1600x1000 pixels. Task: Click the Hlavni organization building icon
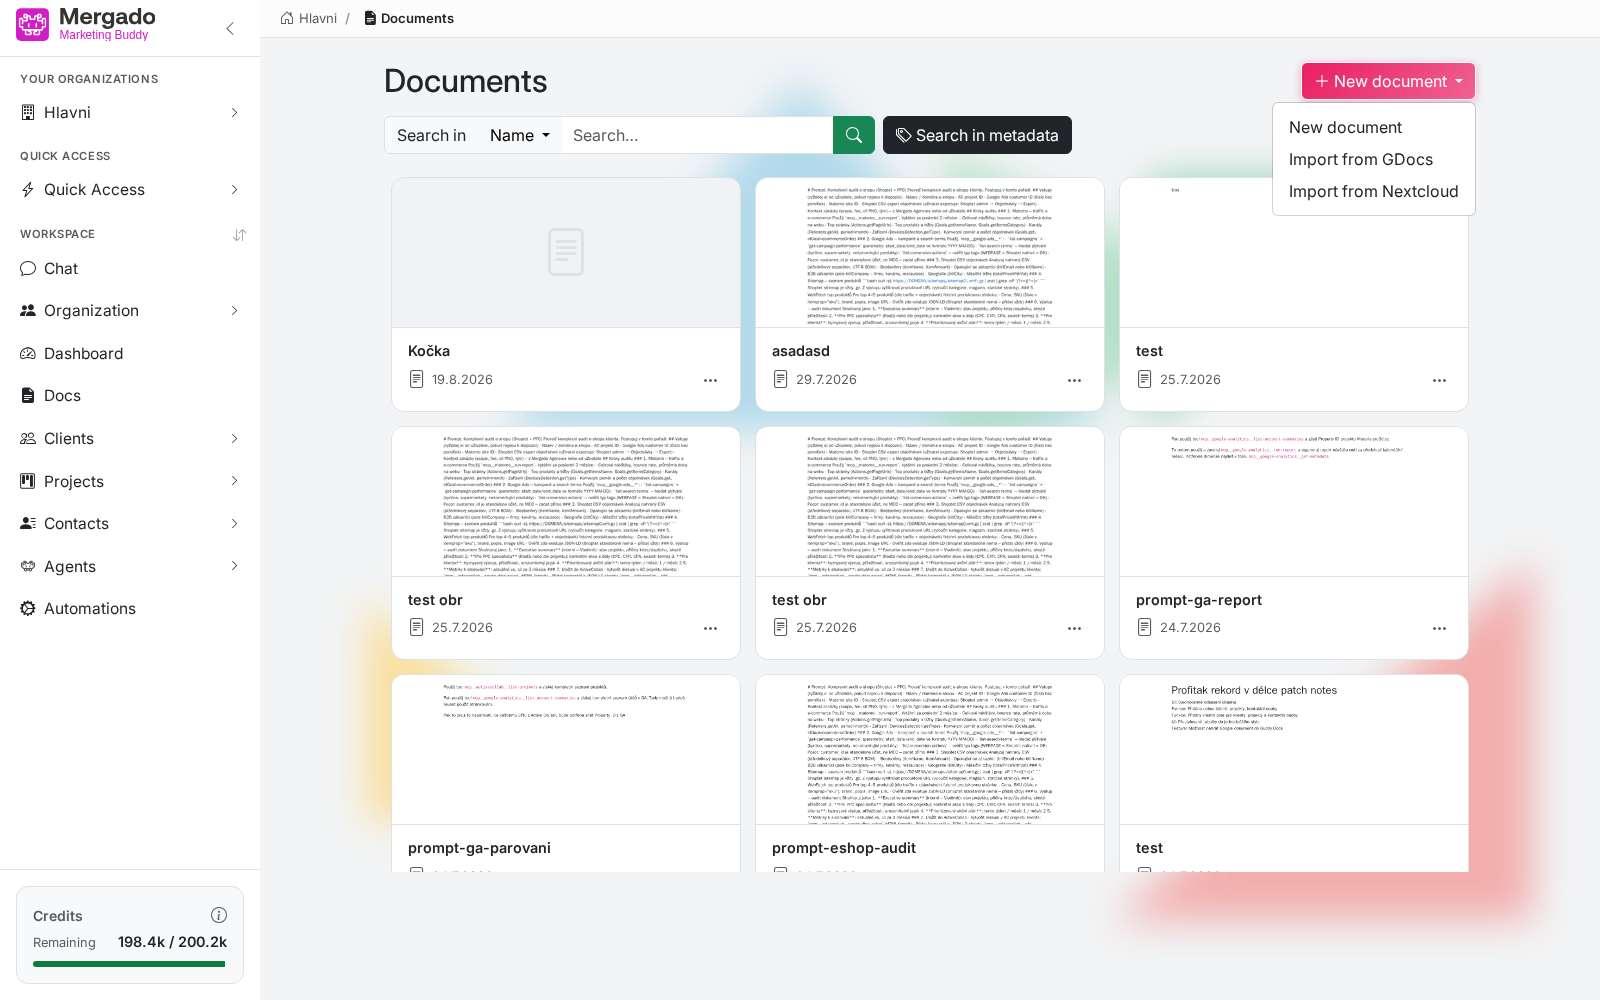tap(28, 113)
